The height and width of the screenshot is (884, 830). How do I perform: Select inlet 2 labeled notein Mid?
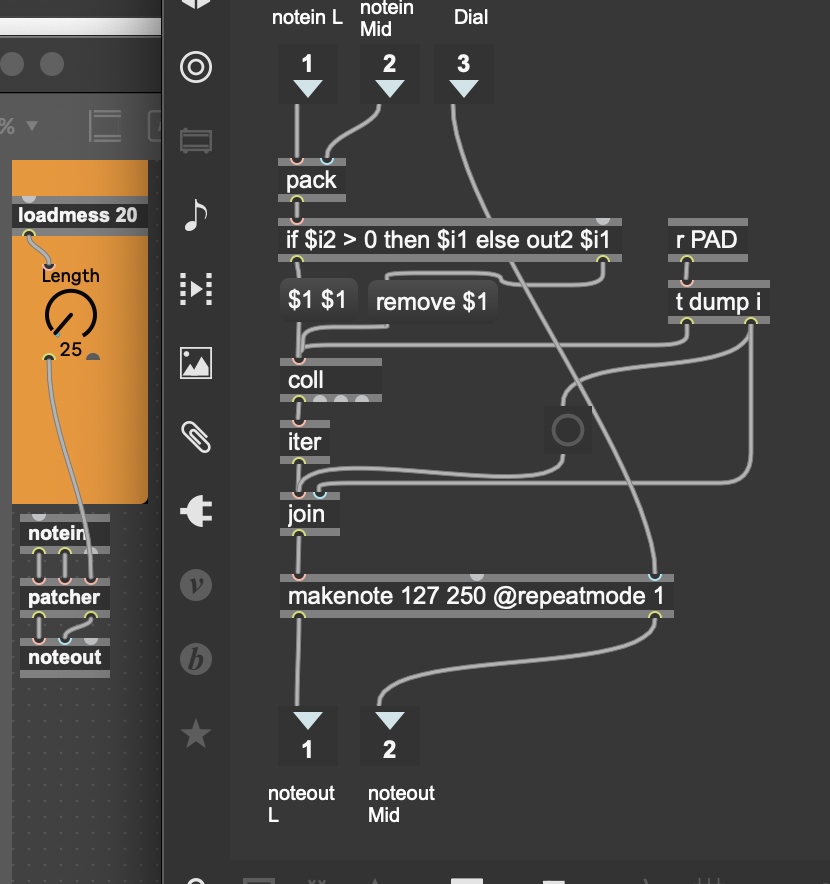[390, 74]
